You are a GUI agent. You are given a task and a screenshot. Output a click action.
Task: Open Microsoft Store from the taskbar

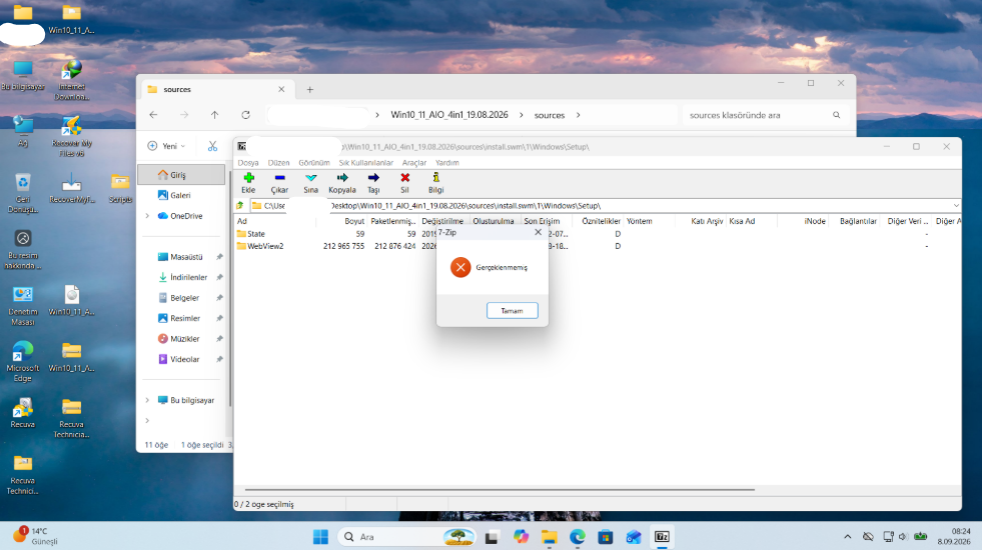605,537
